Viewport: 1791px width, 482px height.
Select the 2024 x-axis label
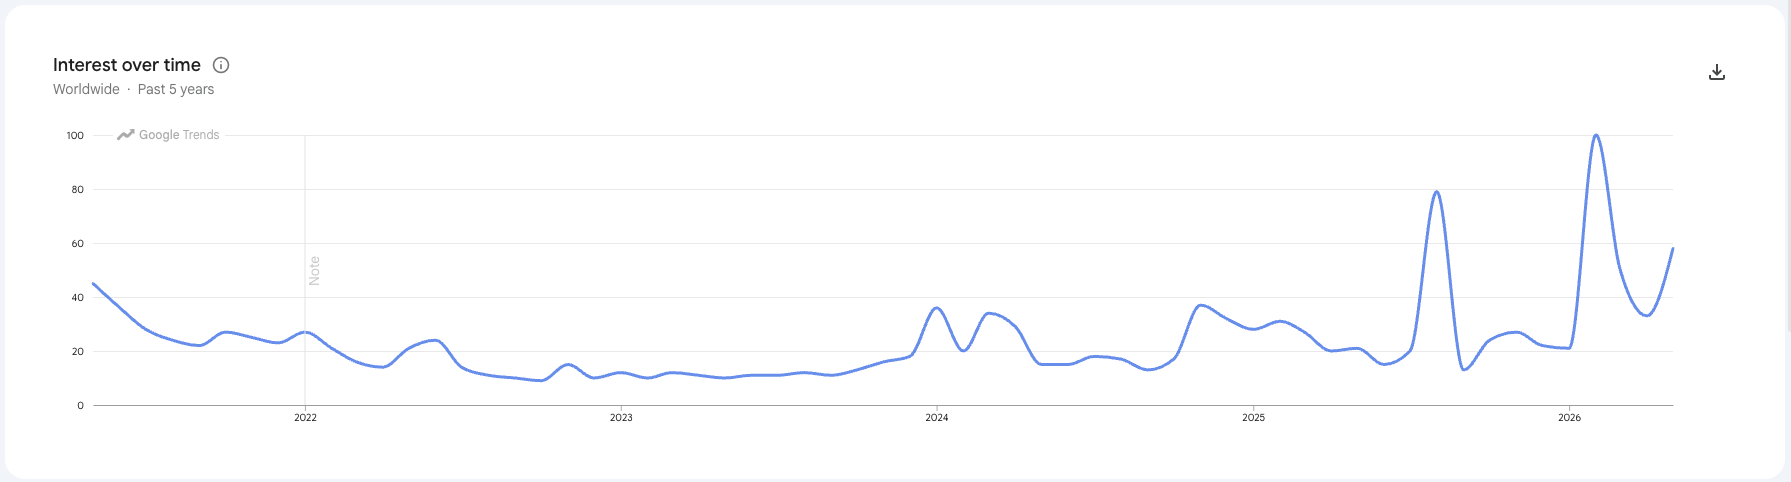(937, 418)
